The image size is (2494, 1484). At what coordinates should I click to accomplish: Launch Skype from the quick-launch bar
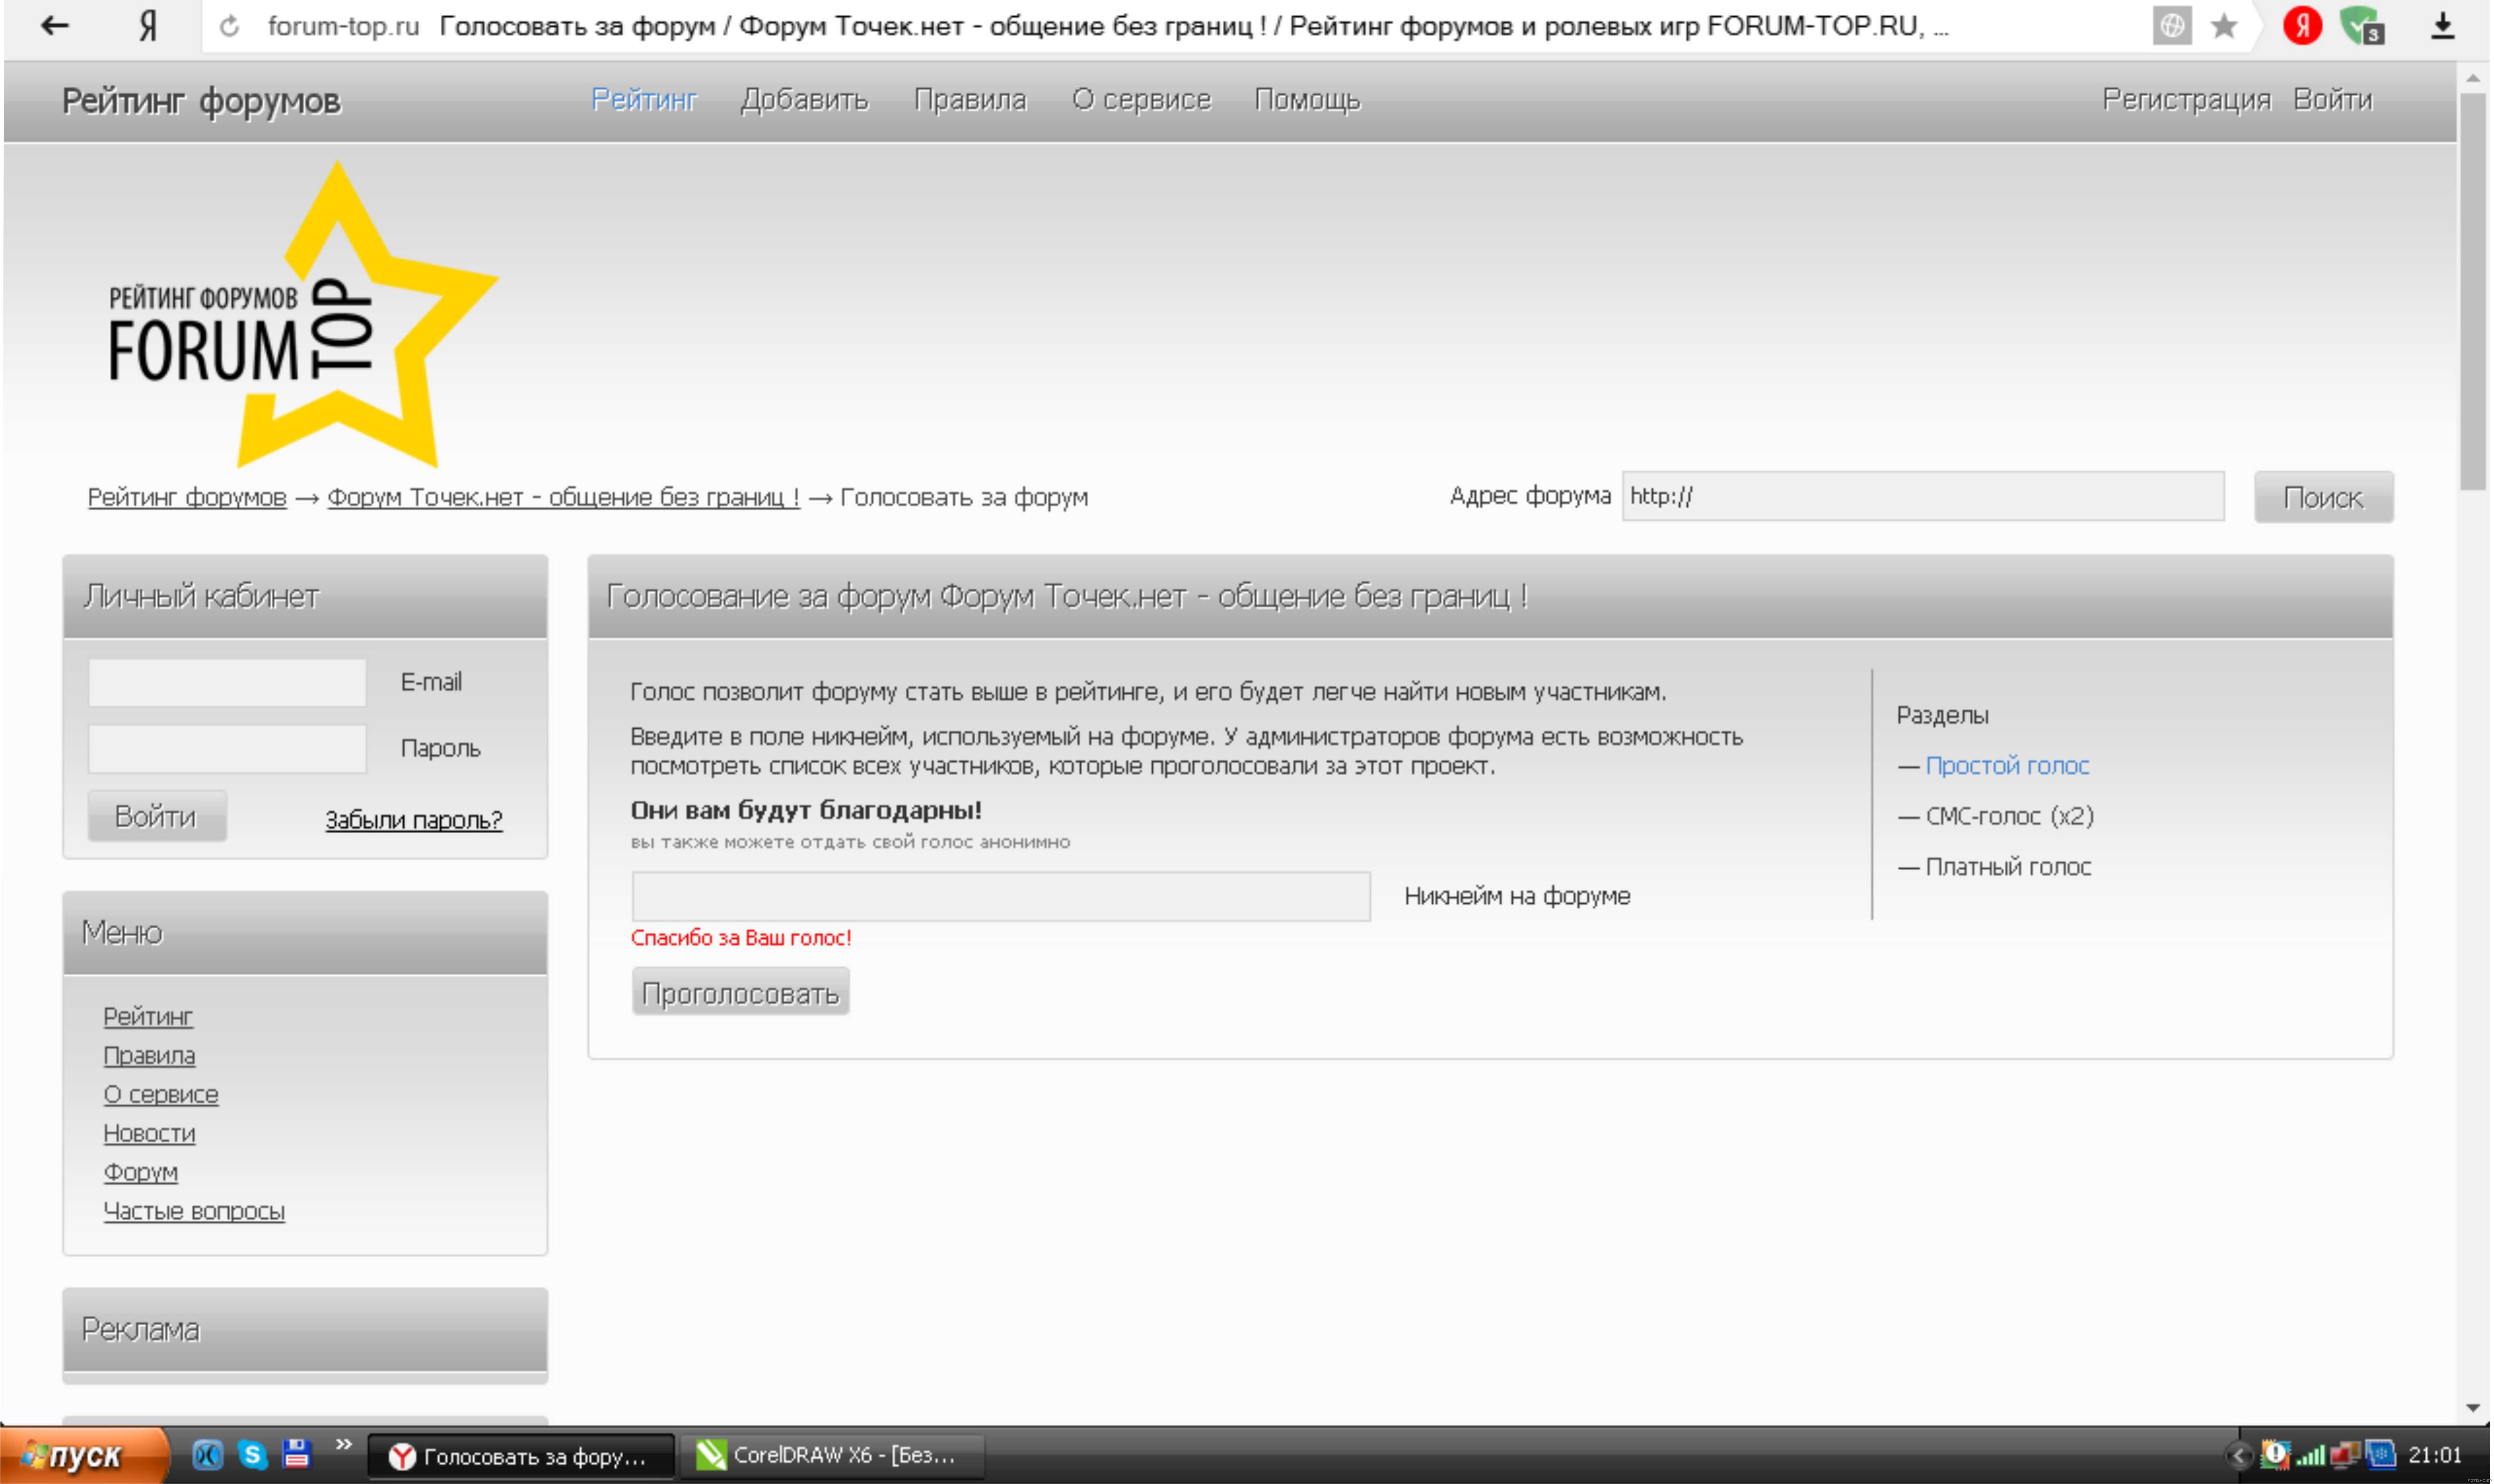(x=252, y=1454)
